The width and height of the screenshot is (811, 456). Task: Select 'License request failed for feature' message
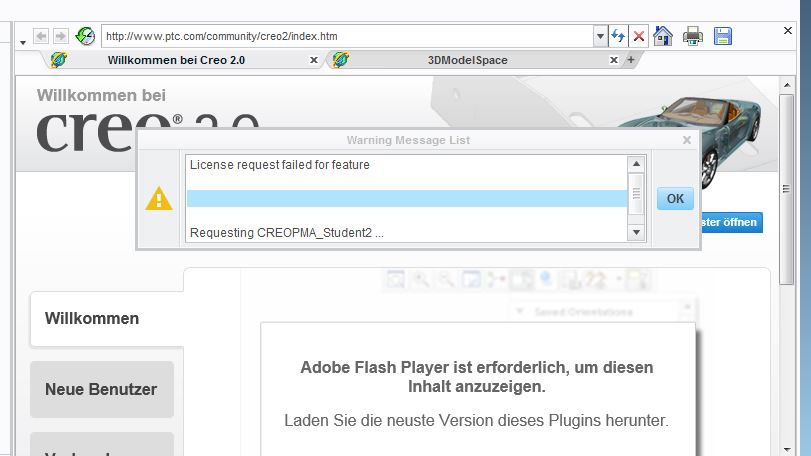tap(279, 165)
